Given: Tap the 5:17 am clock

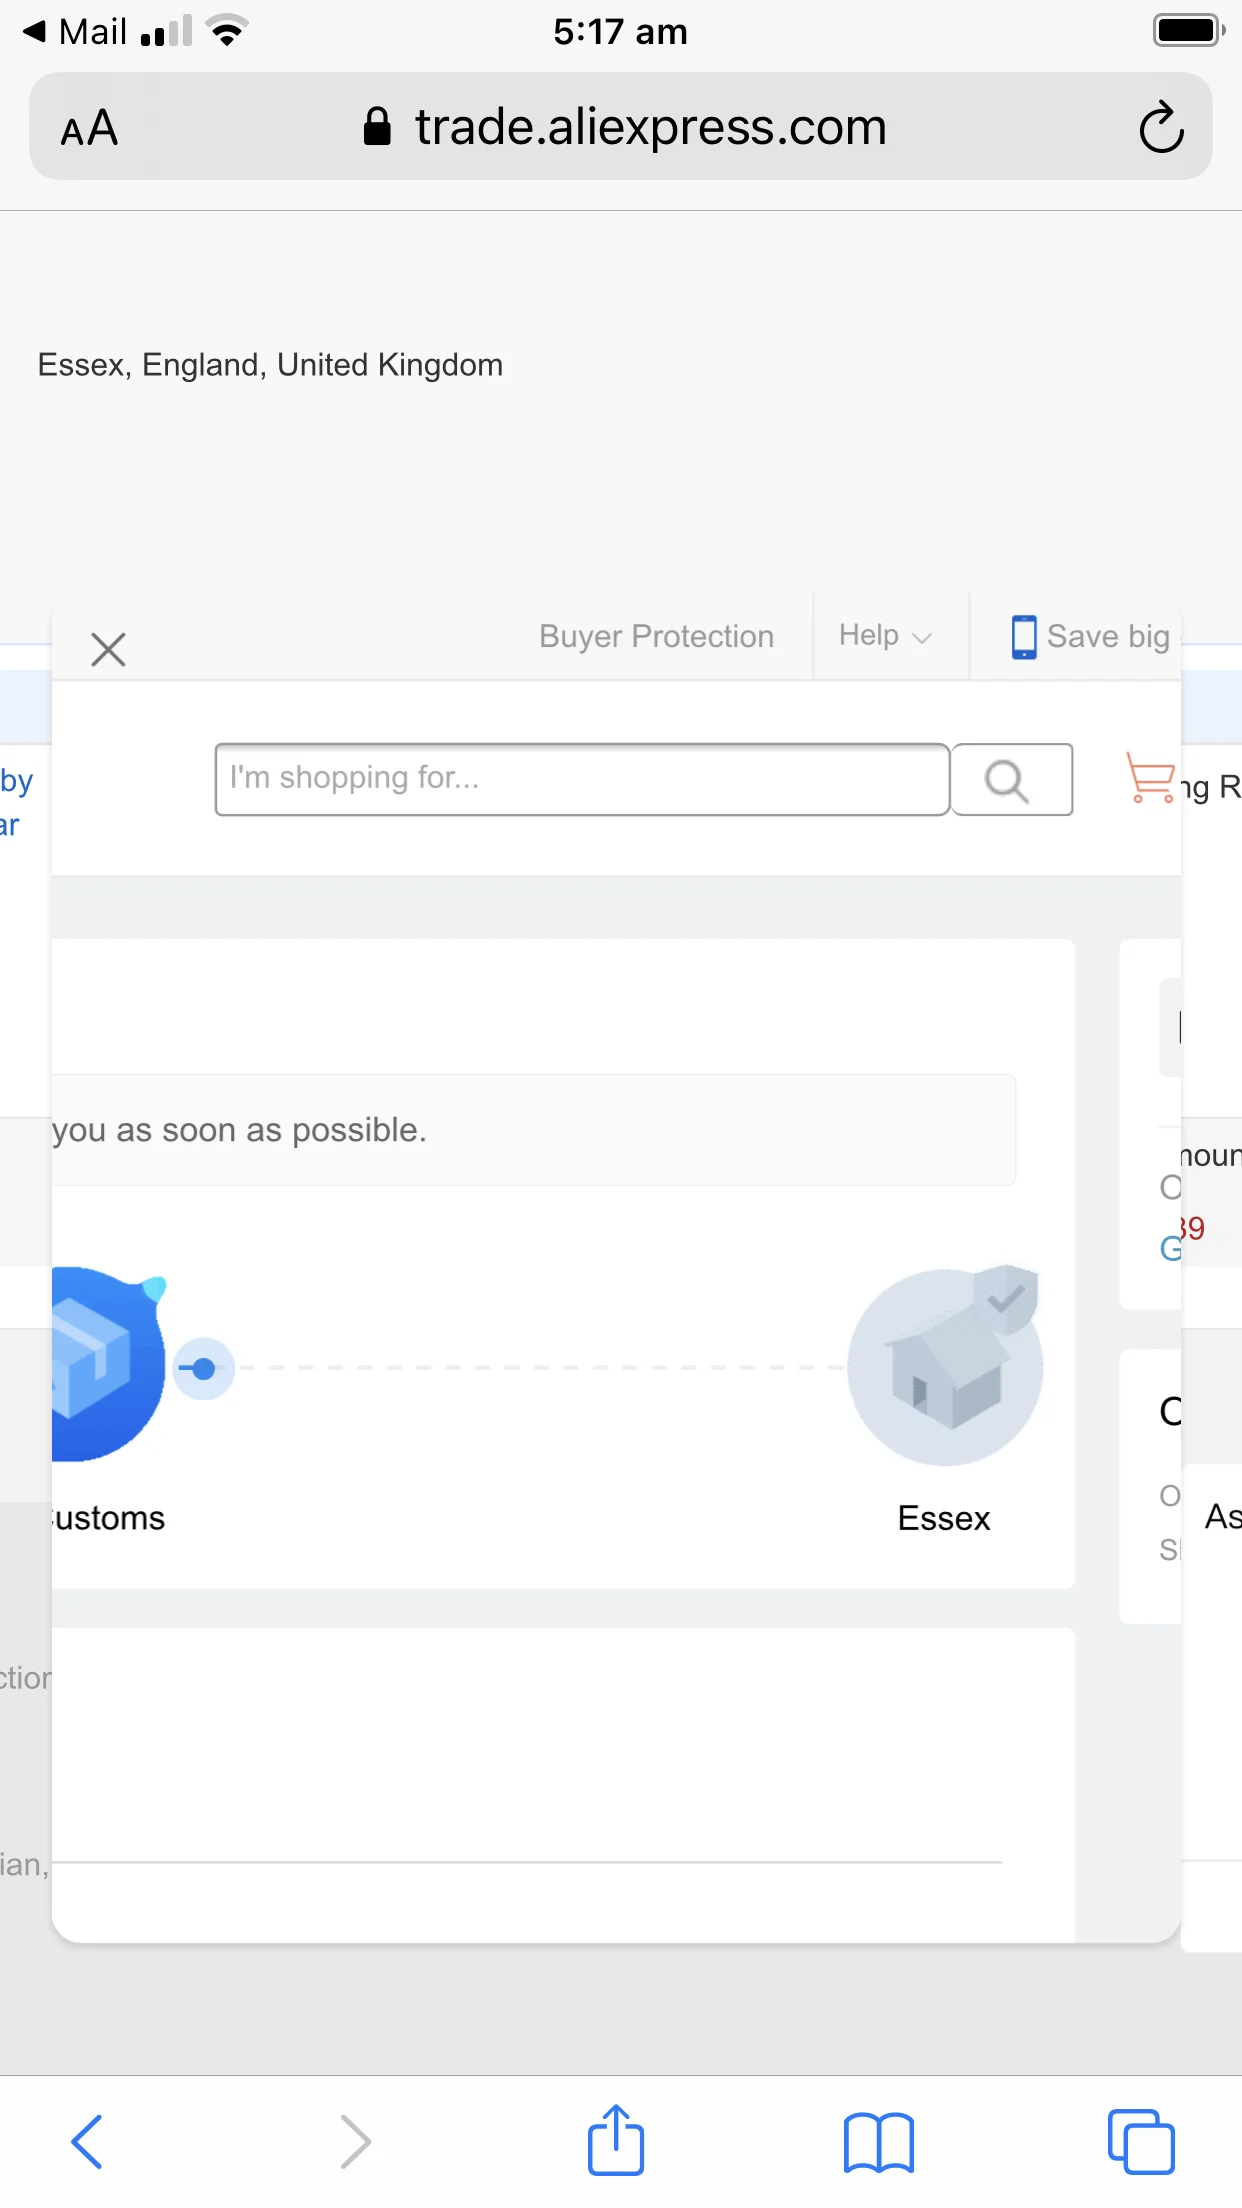Looking at the screenshot, I should point(620,31).
